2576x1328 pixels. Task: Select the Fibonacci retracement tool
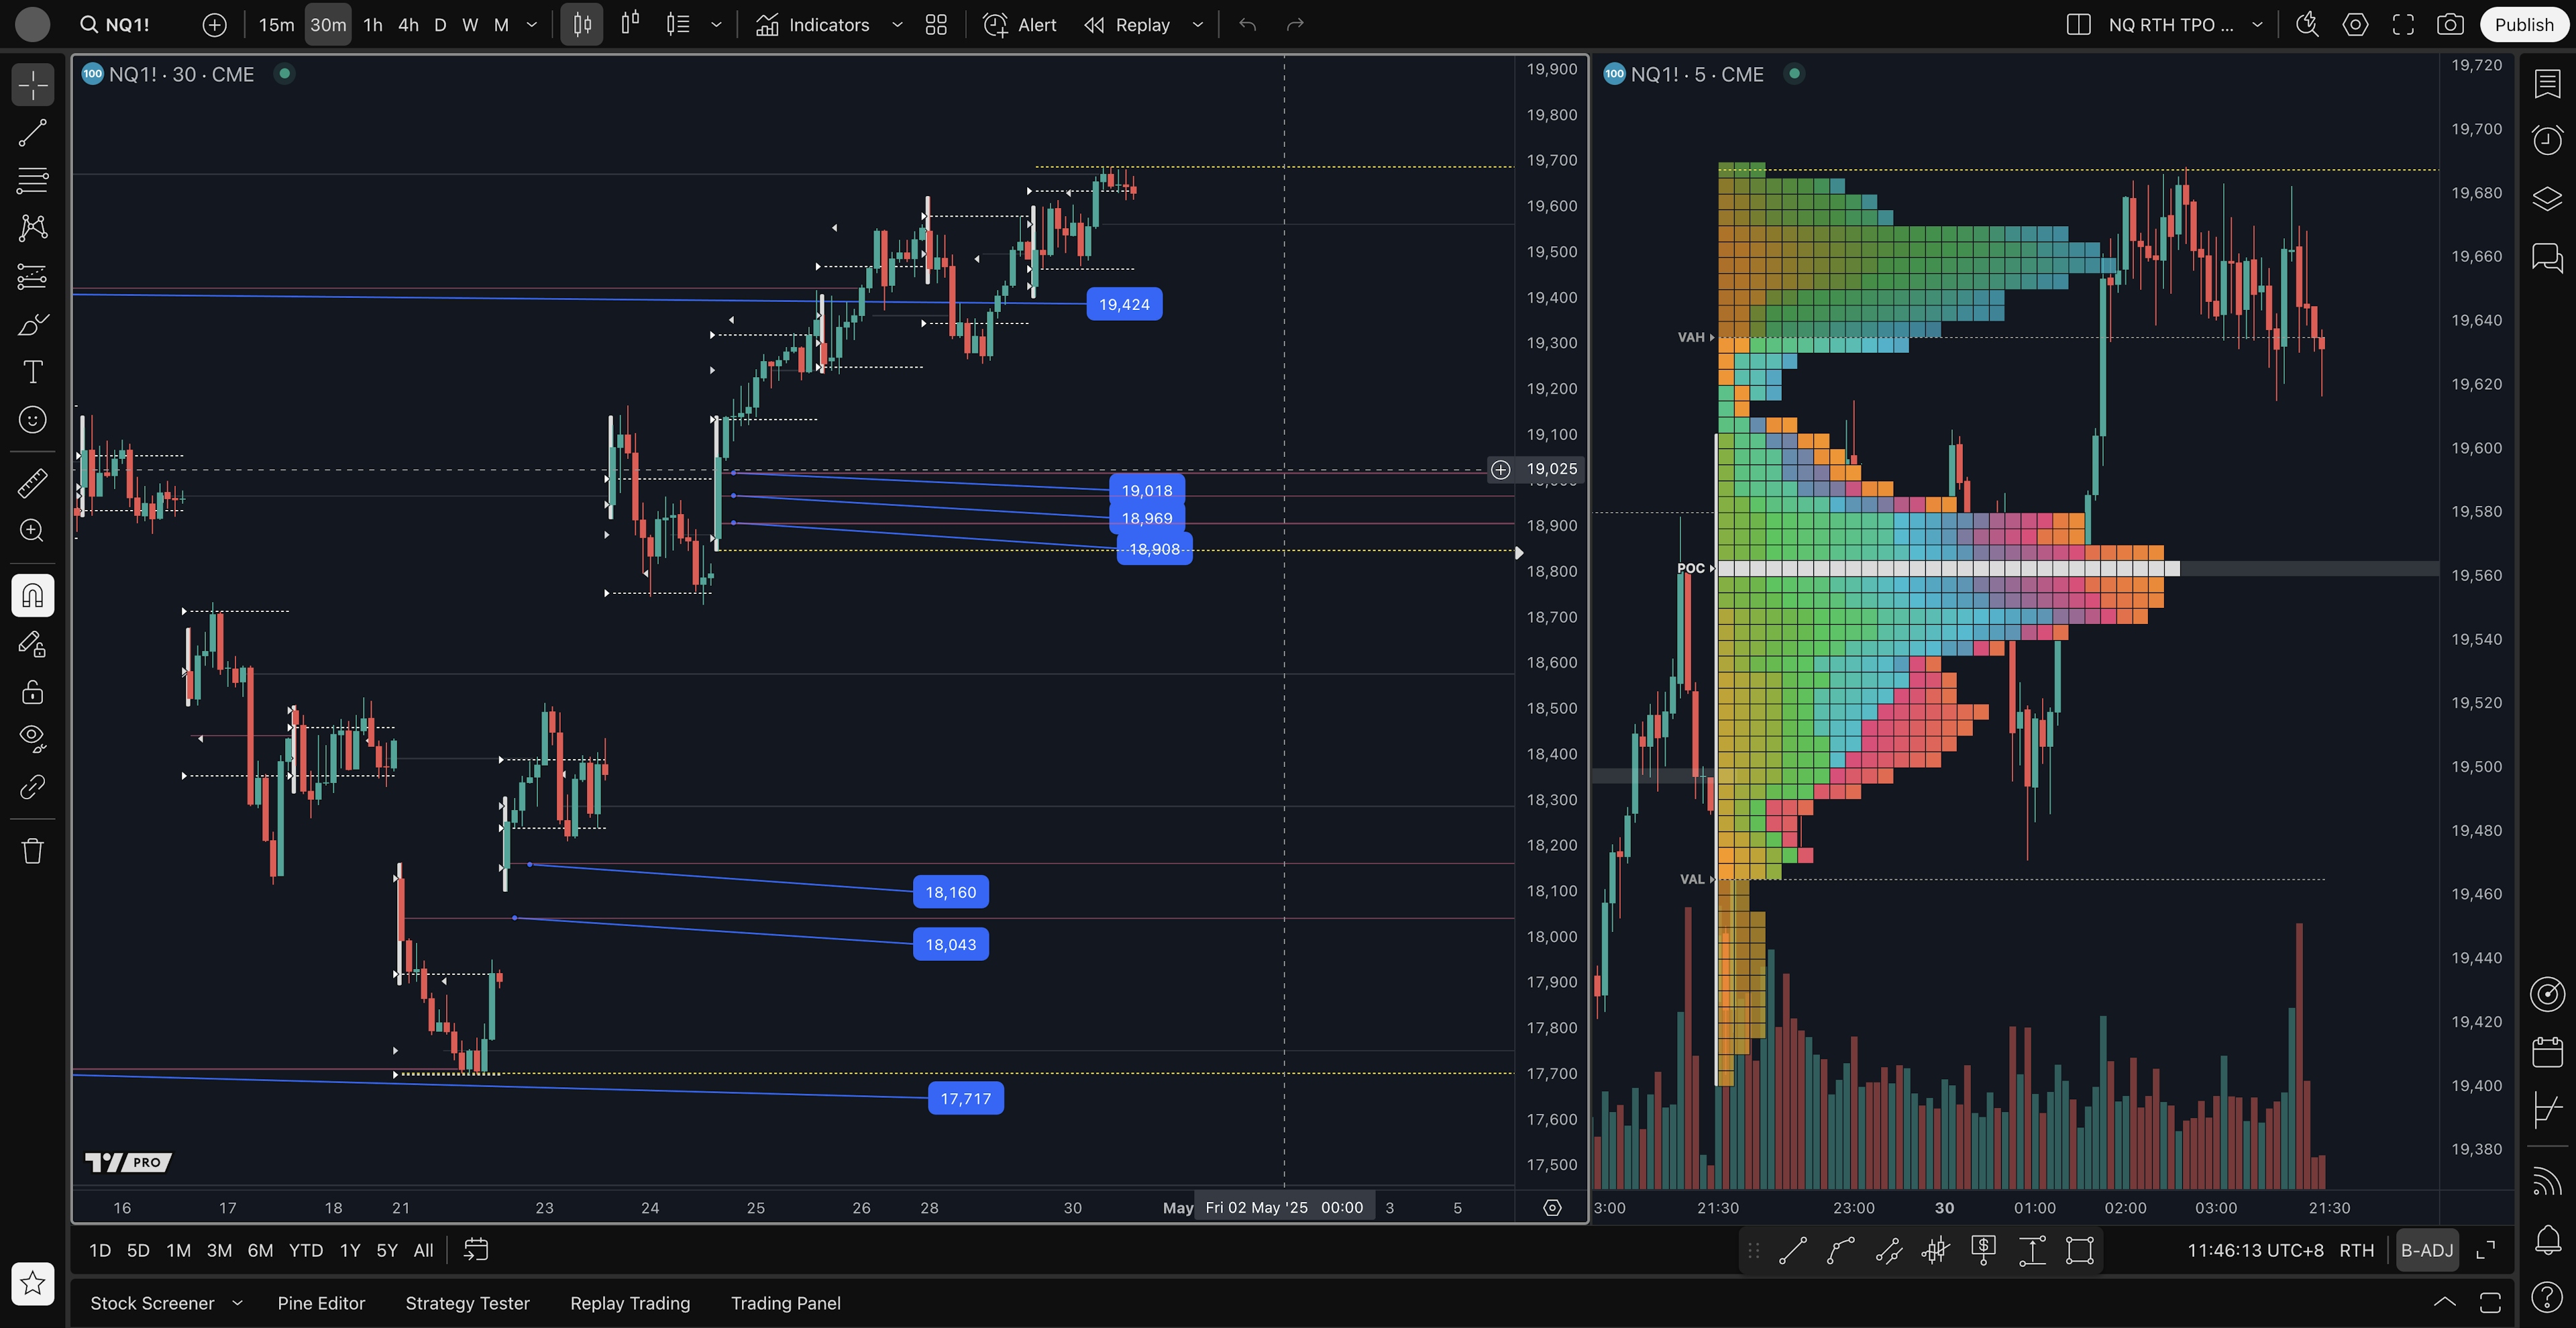click(32, 181)
